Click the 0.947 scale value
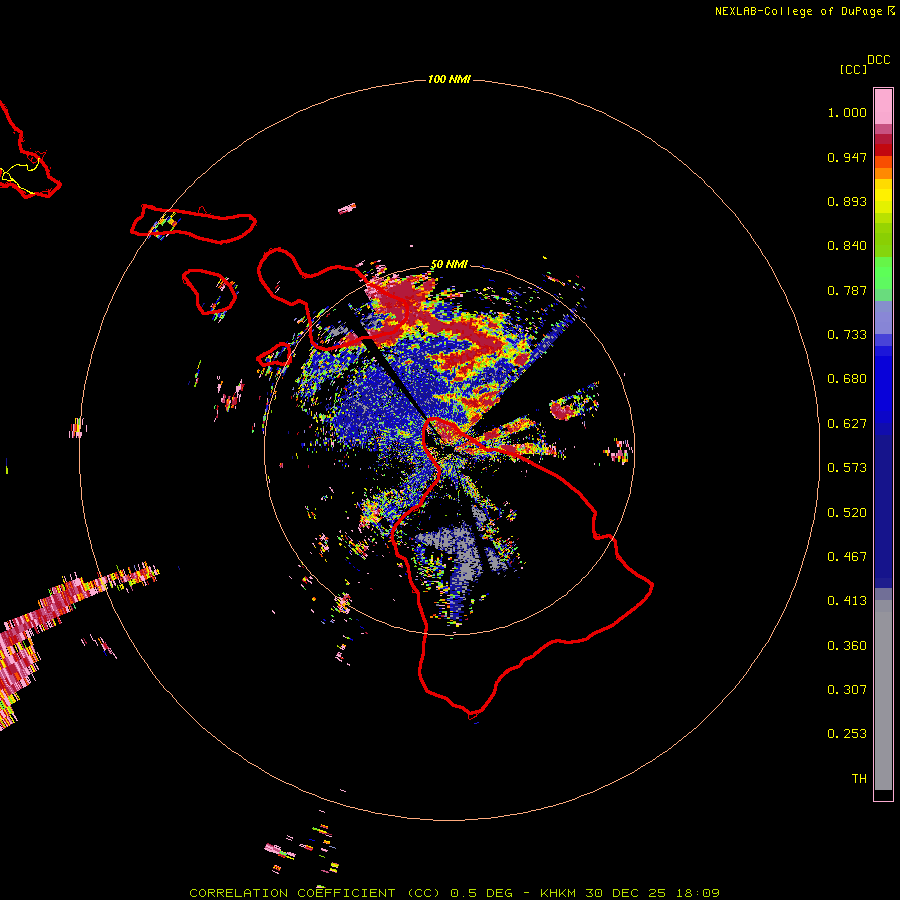The image size is (900, 900). tap(847, 157)
